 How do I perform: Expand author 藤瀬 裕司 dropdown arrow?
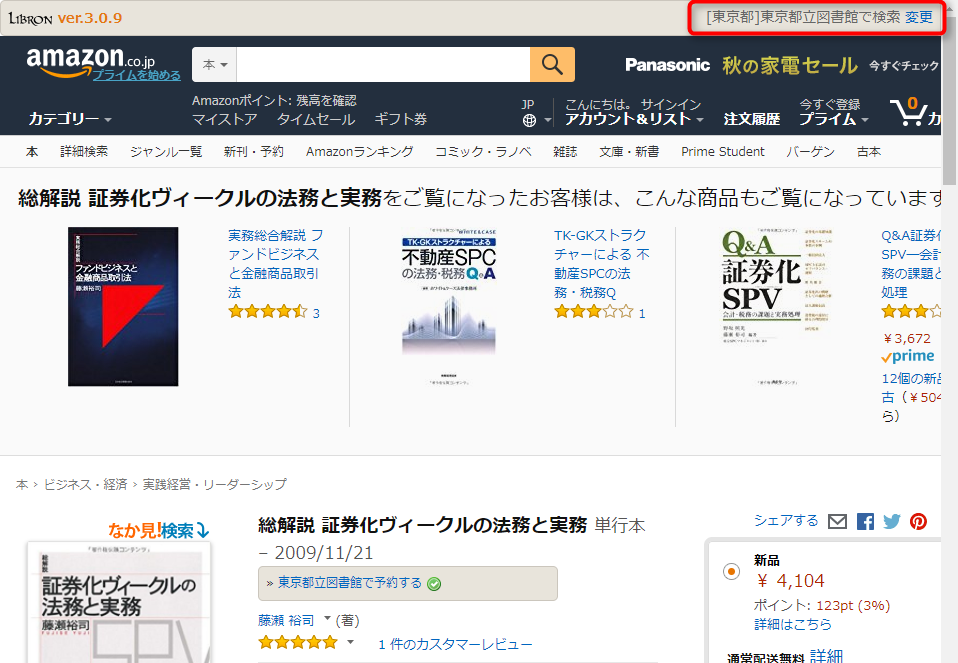(327, 619)
